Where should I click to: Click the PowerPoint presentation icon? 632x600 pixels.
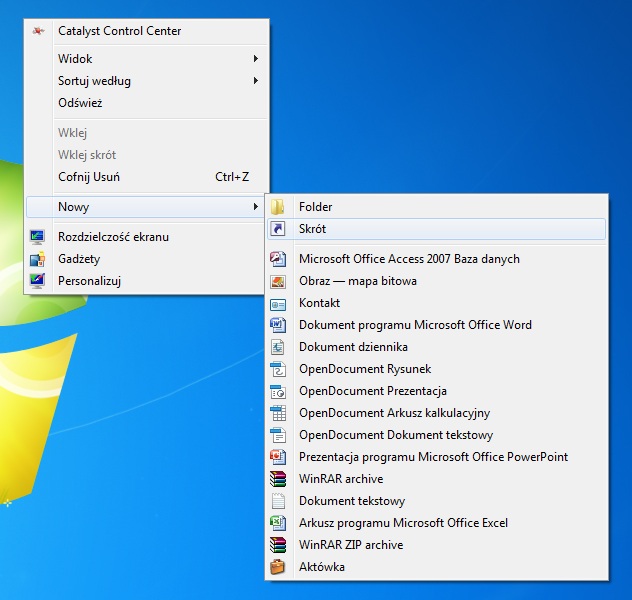click(278, 457)
